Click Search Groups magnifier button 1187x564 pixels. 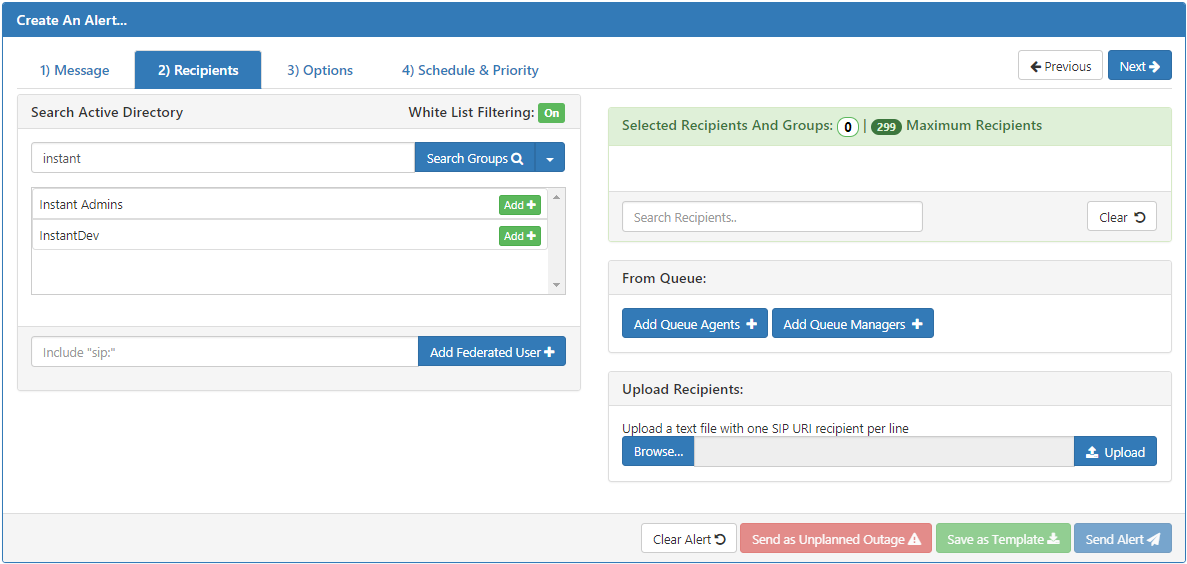click(x=475, y=158)
